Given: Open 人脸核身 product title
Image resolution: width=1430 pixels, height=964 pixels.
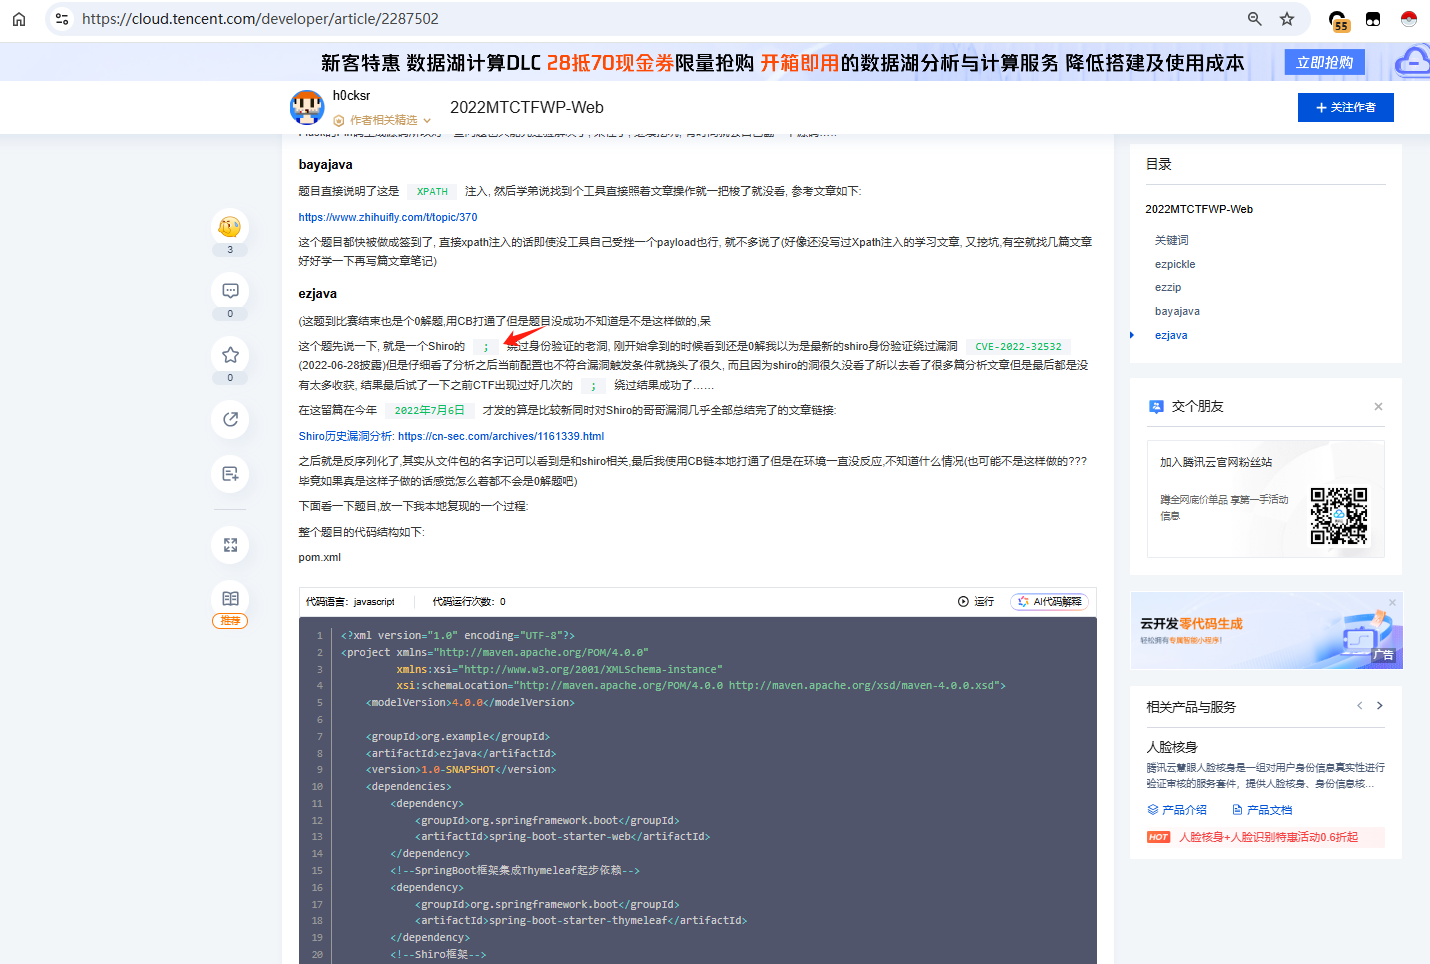Looking at the screenshot, I should pyautogui.click(x=1171, y=747).
